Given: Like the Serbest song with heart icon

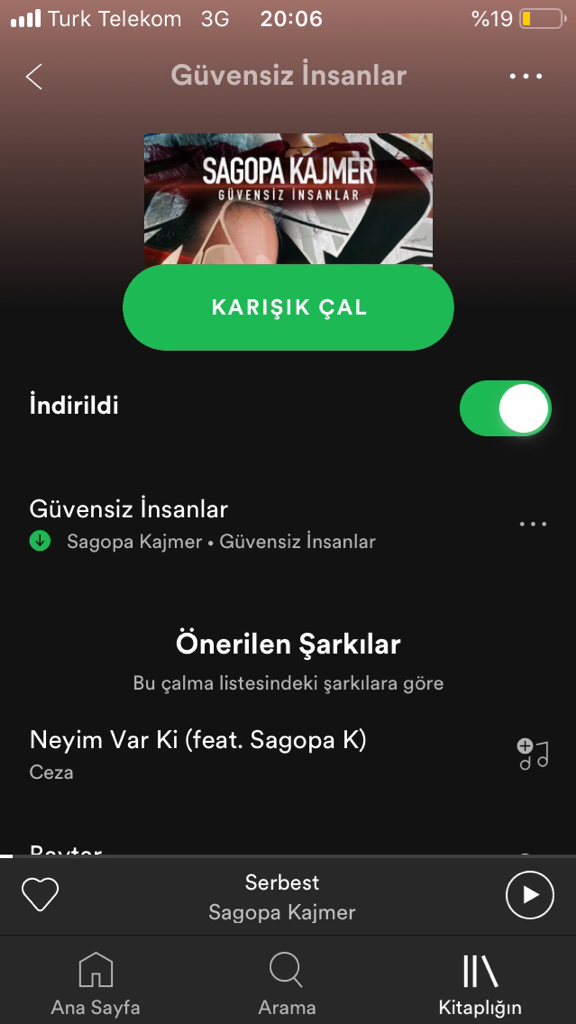Looking at the screenshot, I should 40,895.
